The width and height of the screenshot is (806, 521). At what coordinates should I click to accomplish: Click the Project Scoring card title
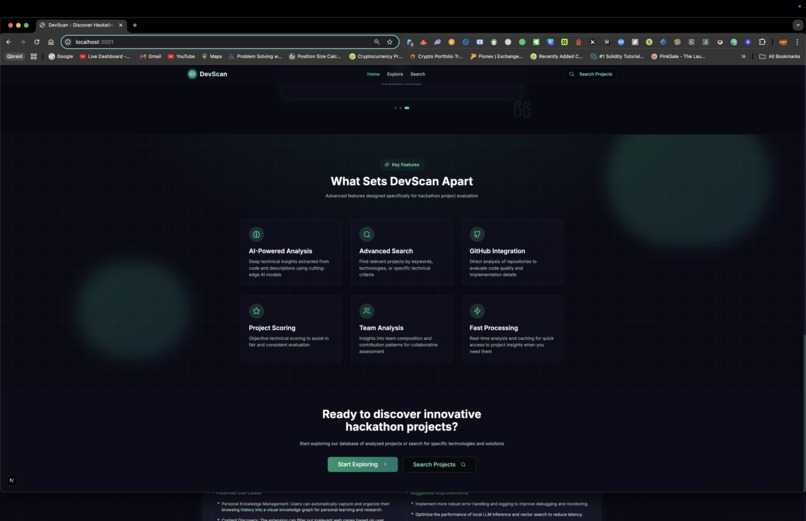(272, 328)
